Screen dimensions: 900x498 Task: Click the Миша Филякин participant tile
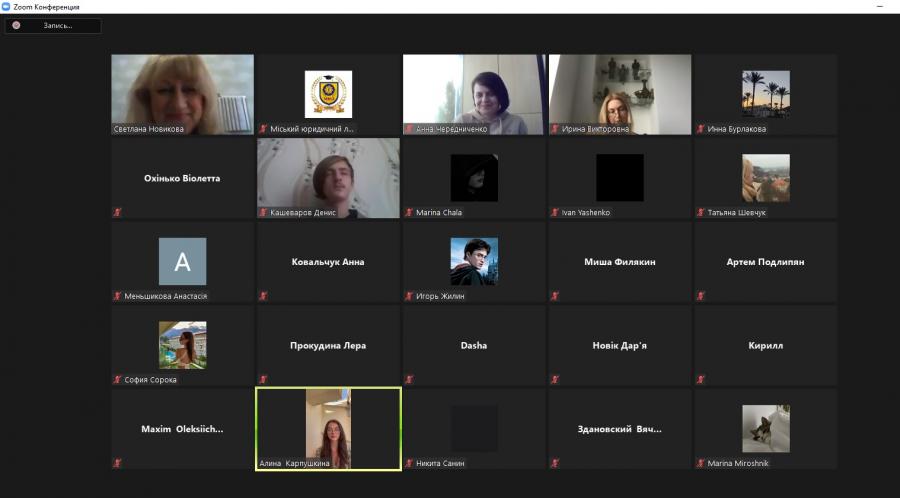(x=620, y=262)
